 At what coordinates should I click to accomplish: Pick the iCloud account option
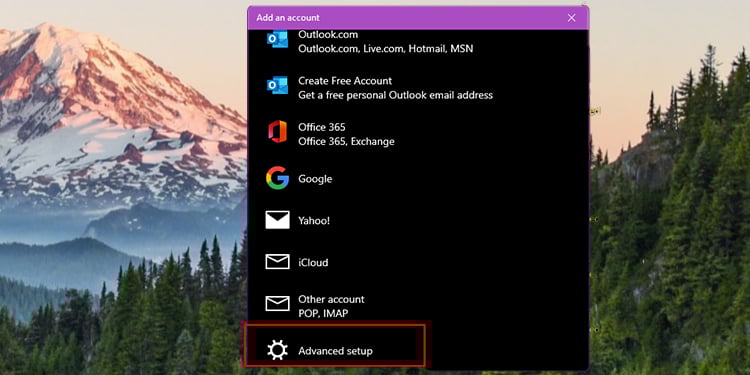click(418, 262)
